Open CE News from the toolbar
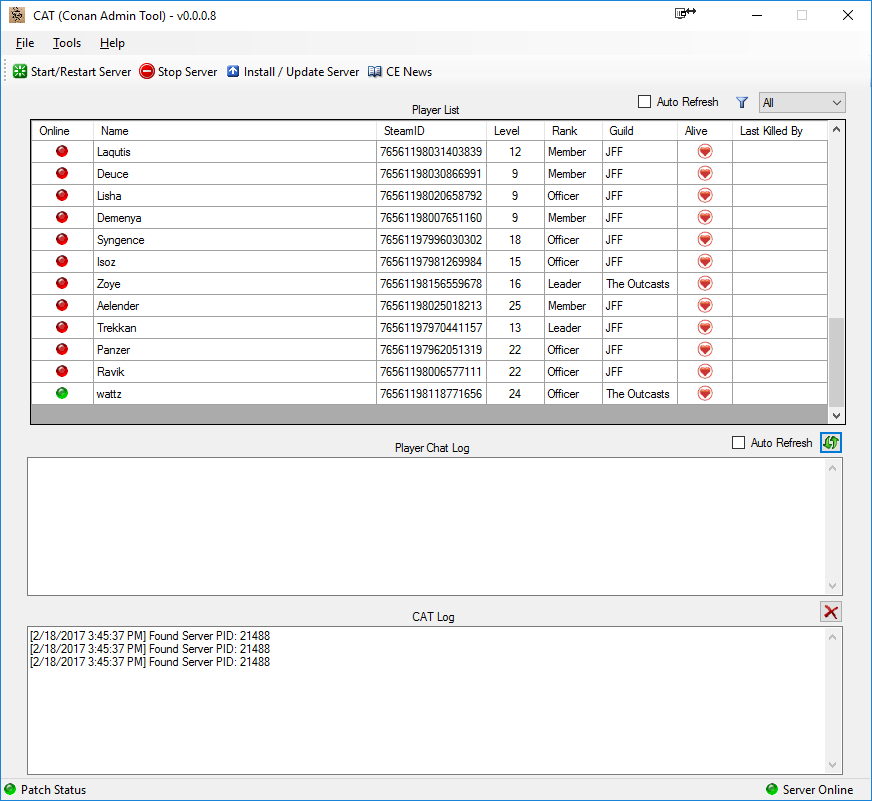The width and height of the screenshot is (872, 801). [400, 72]
